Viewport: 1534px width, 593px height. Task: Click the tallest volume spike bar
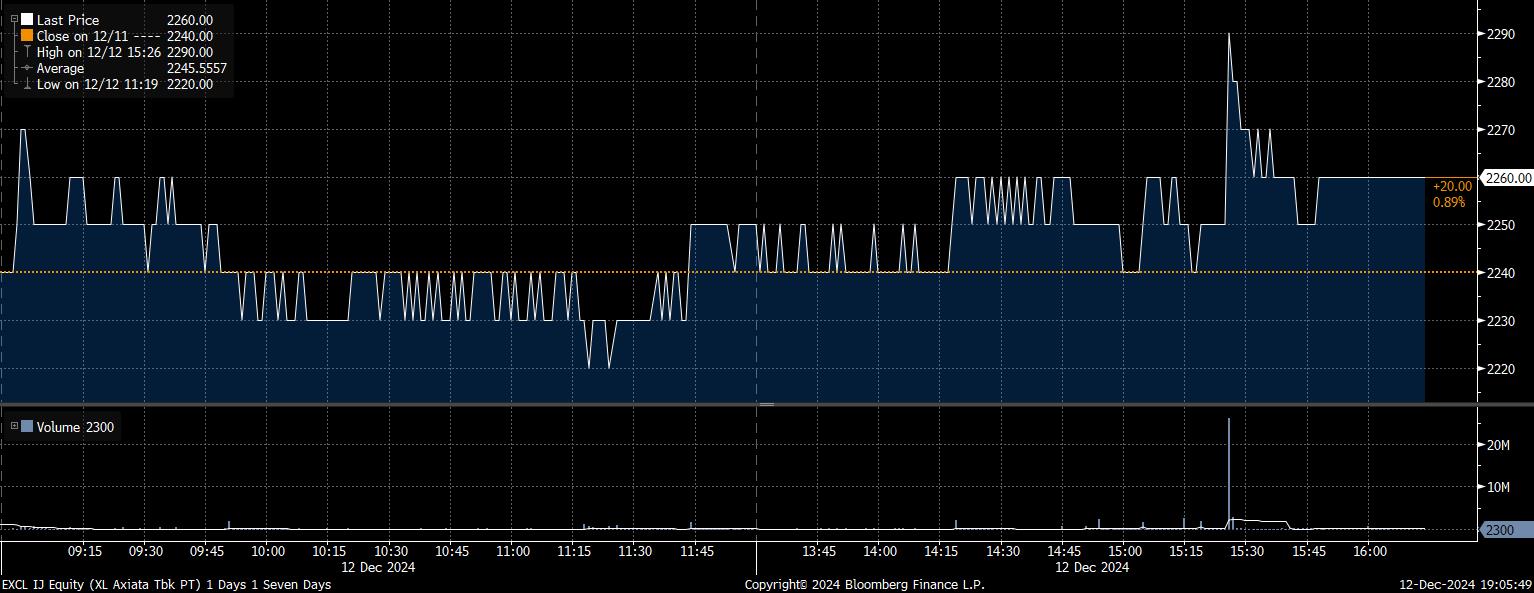[x=1228, y=470]
